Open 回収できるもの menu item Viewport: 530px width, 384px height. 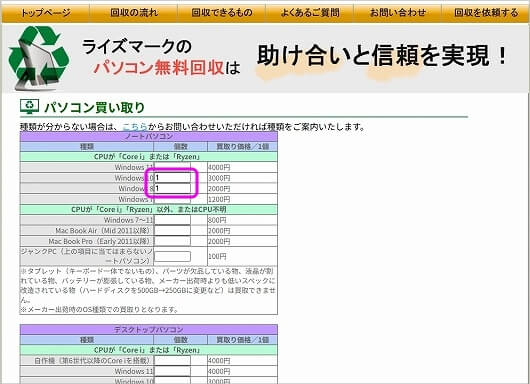click(x=222, y=13)
